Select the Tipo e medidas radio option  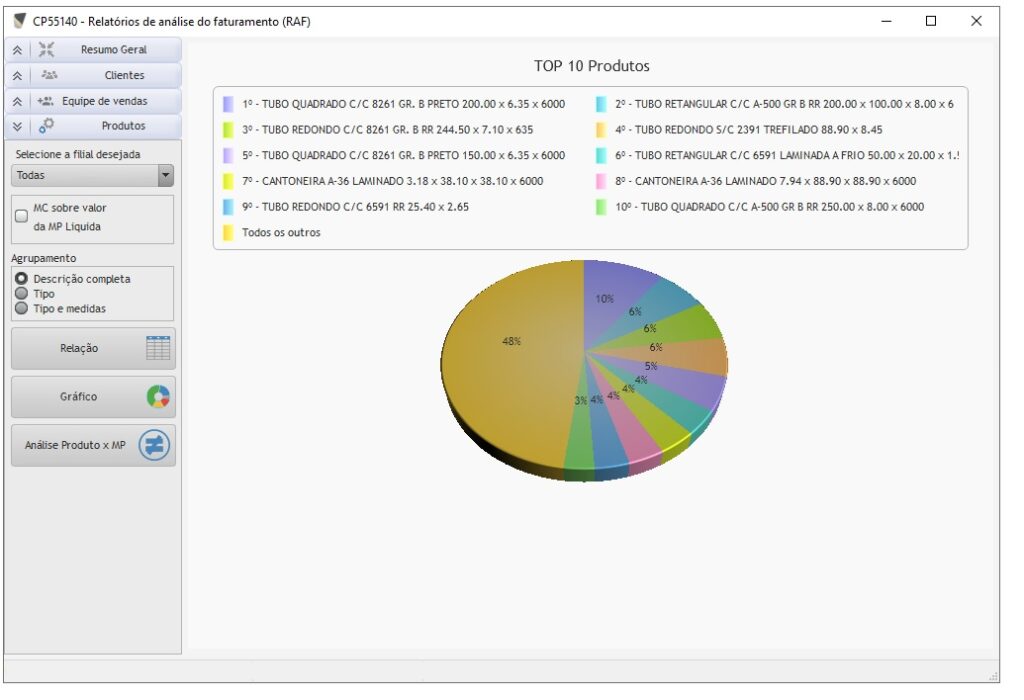tap(21, 309)
